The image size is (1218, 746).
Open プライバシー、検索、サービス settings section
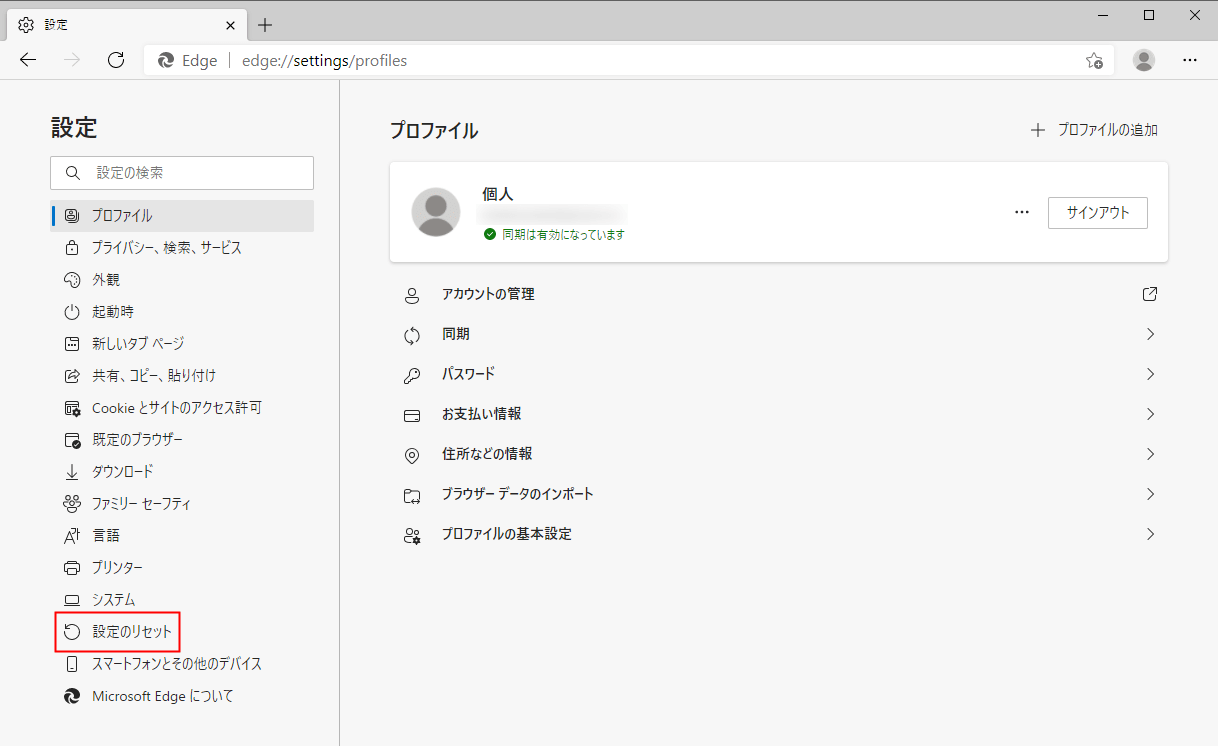pyautogui.click(x=182, y=248)
